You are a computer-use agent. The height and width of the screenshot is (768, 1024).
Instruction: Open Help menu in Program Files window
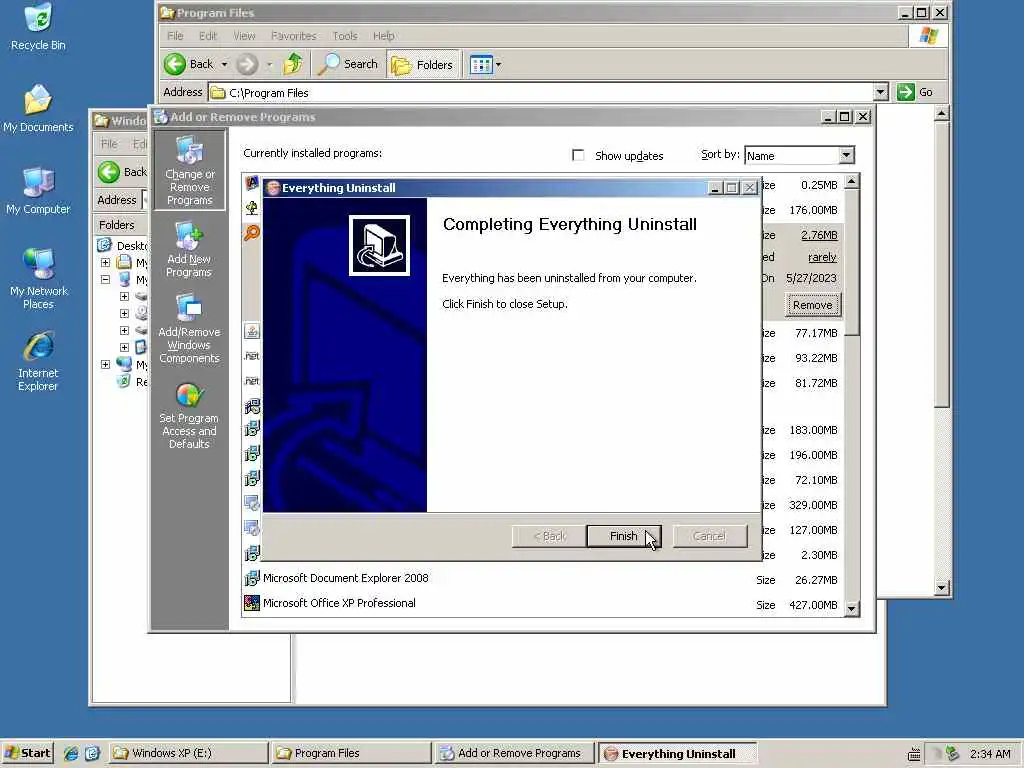point(383,36)
